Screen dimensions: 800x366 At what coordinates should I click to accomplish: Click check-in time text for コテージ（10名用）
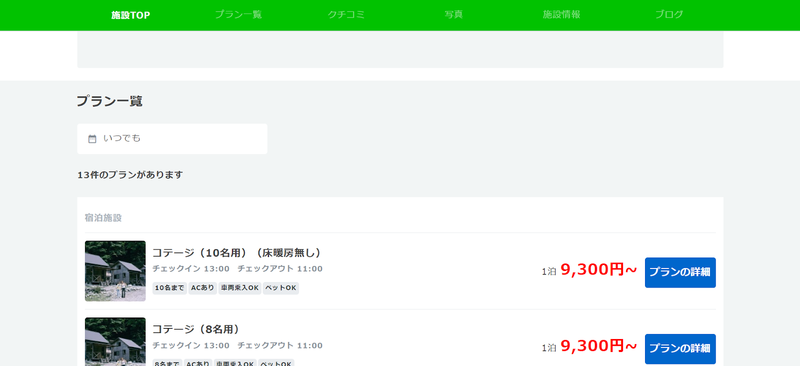(191, 269)
